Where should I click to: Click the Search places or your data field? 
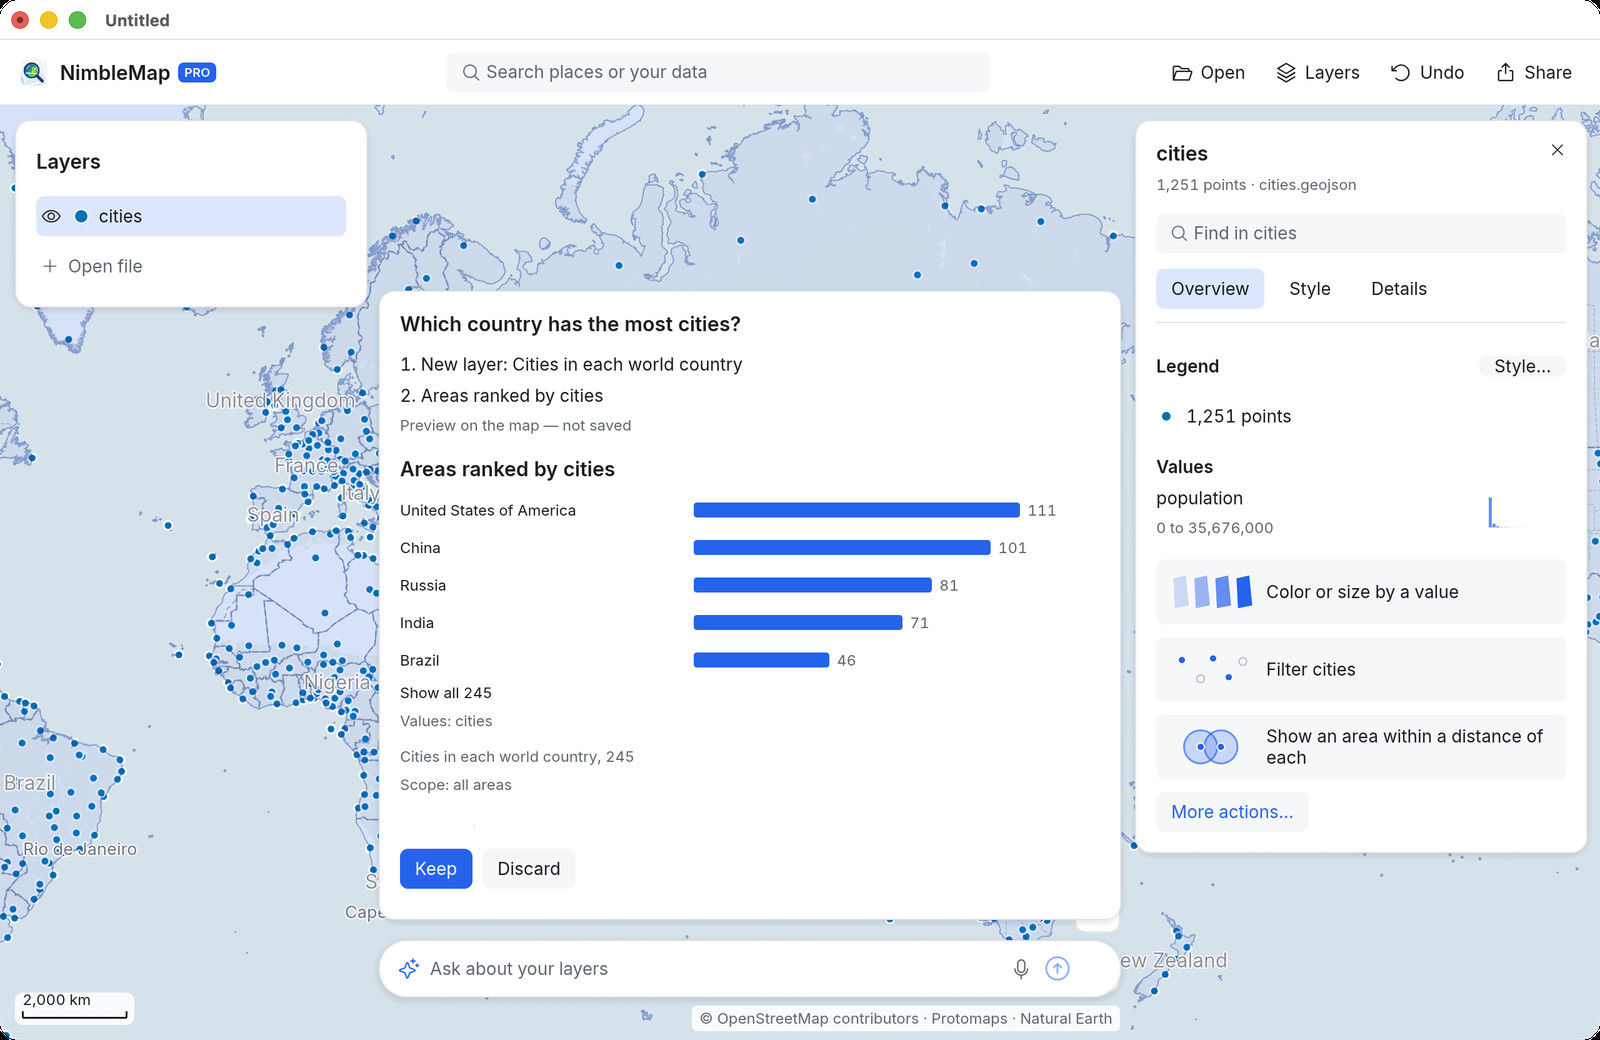click(718, 72)
